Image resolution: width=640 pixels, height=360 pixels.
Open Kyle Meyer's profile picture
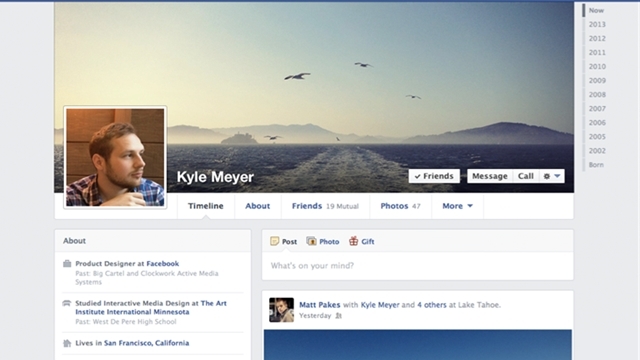pyautogui.click(x=115, y=157)
